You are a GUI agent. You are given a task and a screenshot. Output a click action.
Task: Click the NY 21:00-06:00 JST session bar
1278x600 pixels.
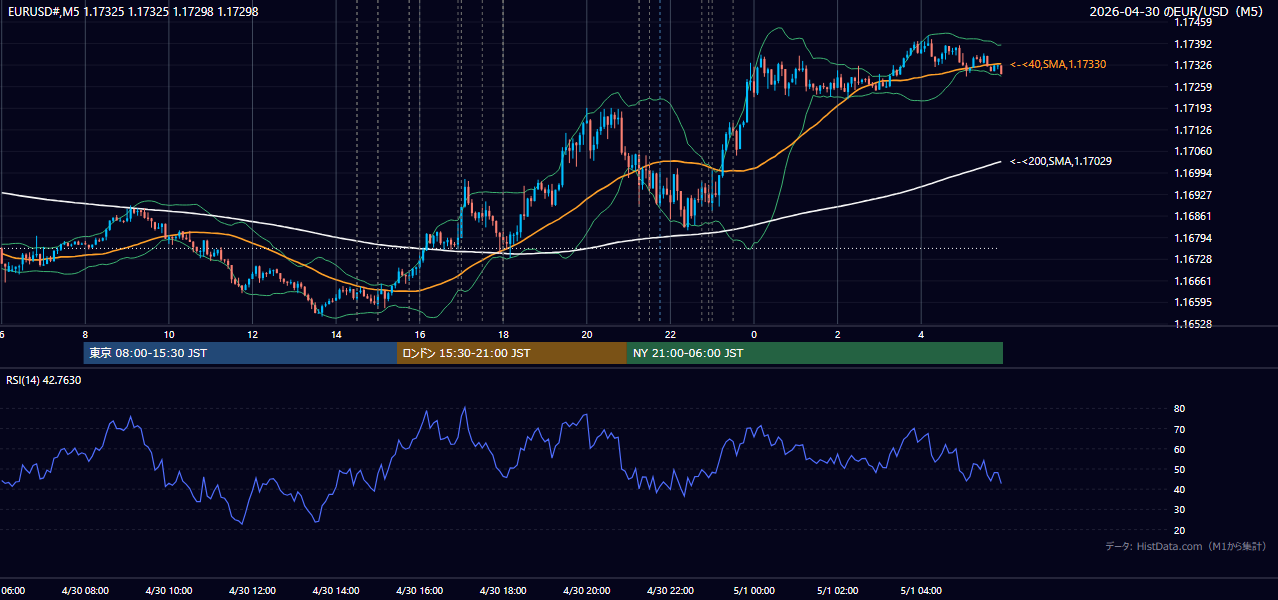814,353
